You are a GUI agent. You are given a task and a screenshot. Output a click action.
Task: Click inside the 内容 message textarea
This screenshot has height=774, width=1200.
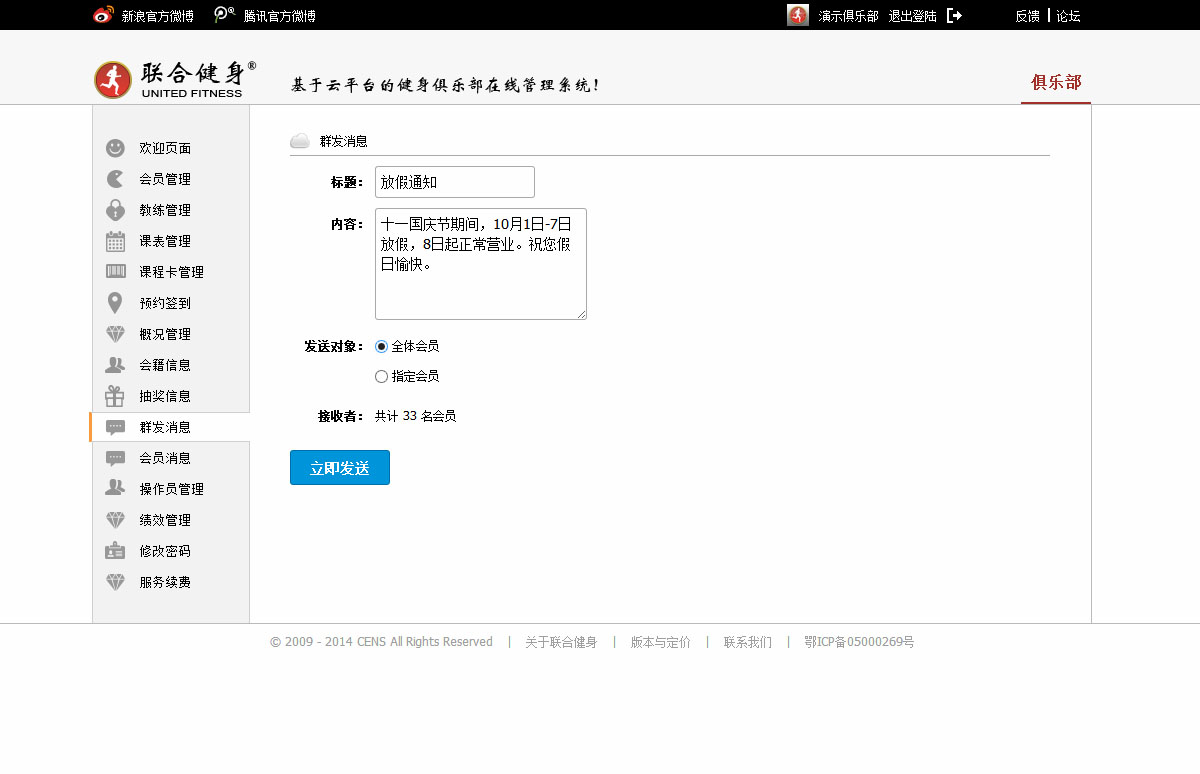(x=480, y=264)
